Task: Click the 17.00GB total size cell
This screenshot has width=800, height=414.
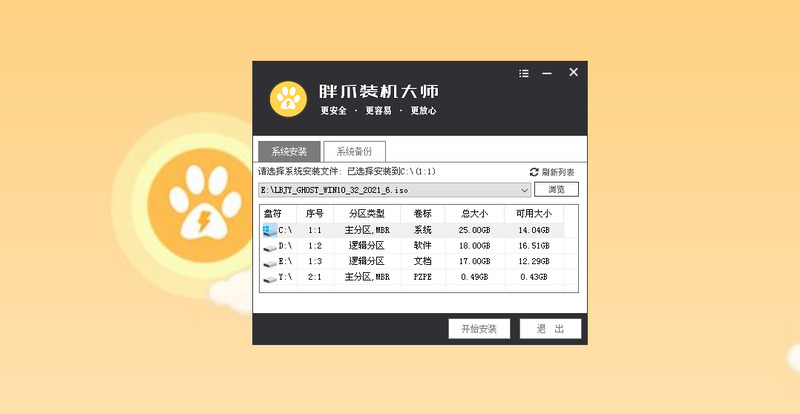Action: coord(474,261)
